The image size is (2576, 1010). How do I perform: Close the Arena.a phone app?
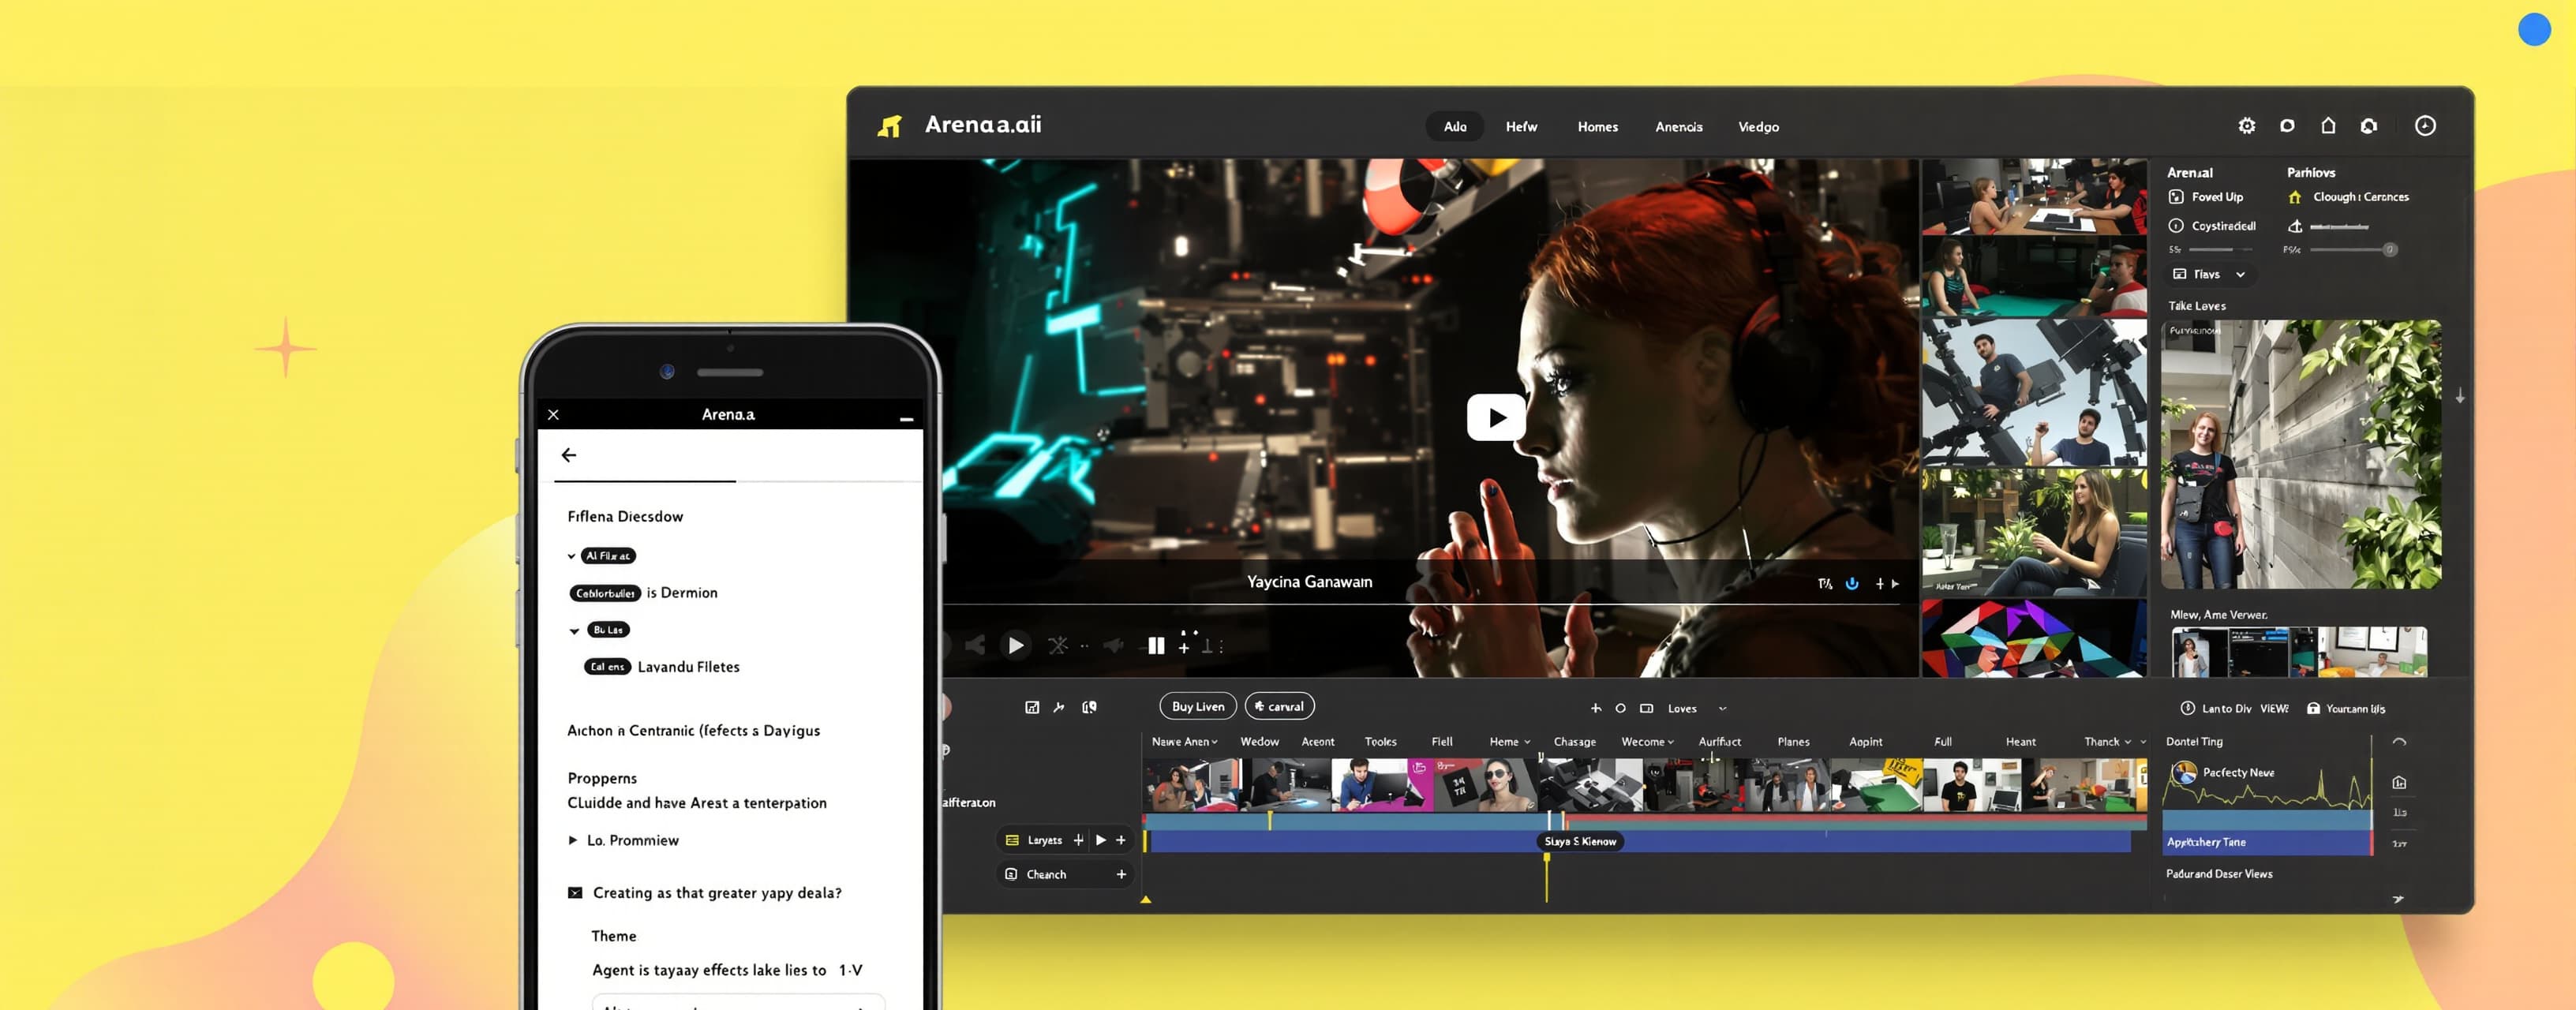(553, 414)
